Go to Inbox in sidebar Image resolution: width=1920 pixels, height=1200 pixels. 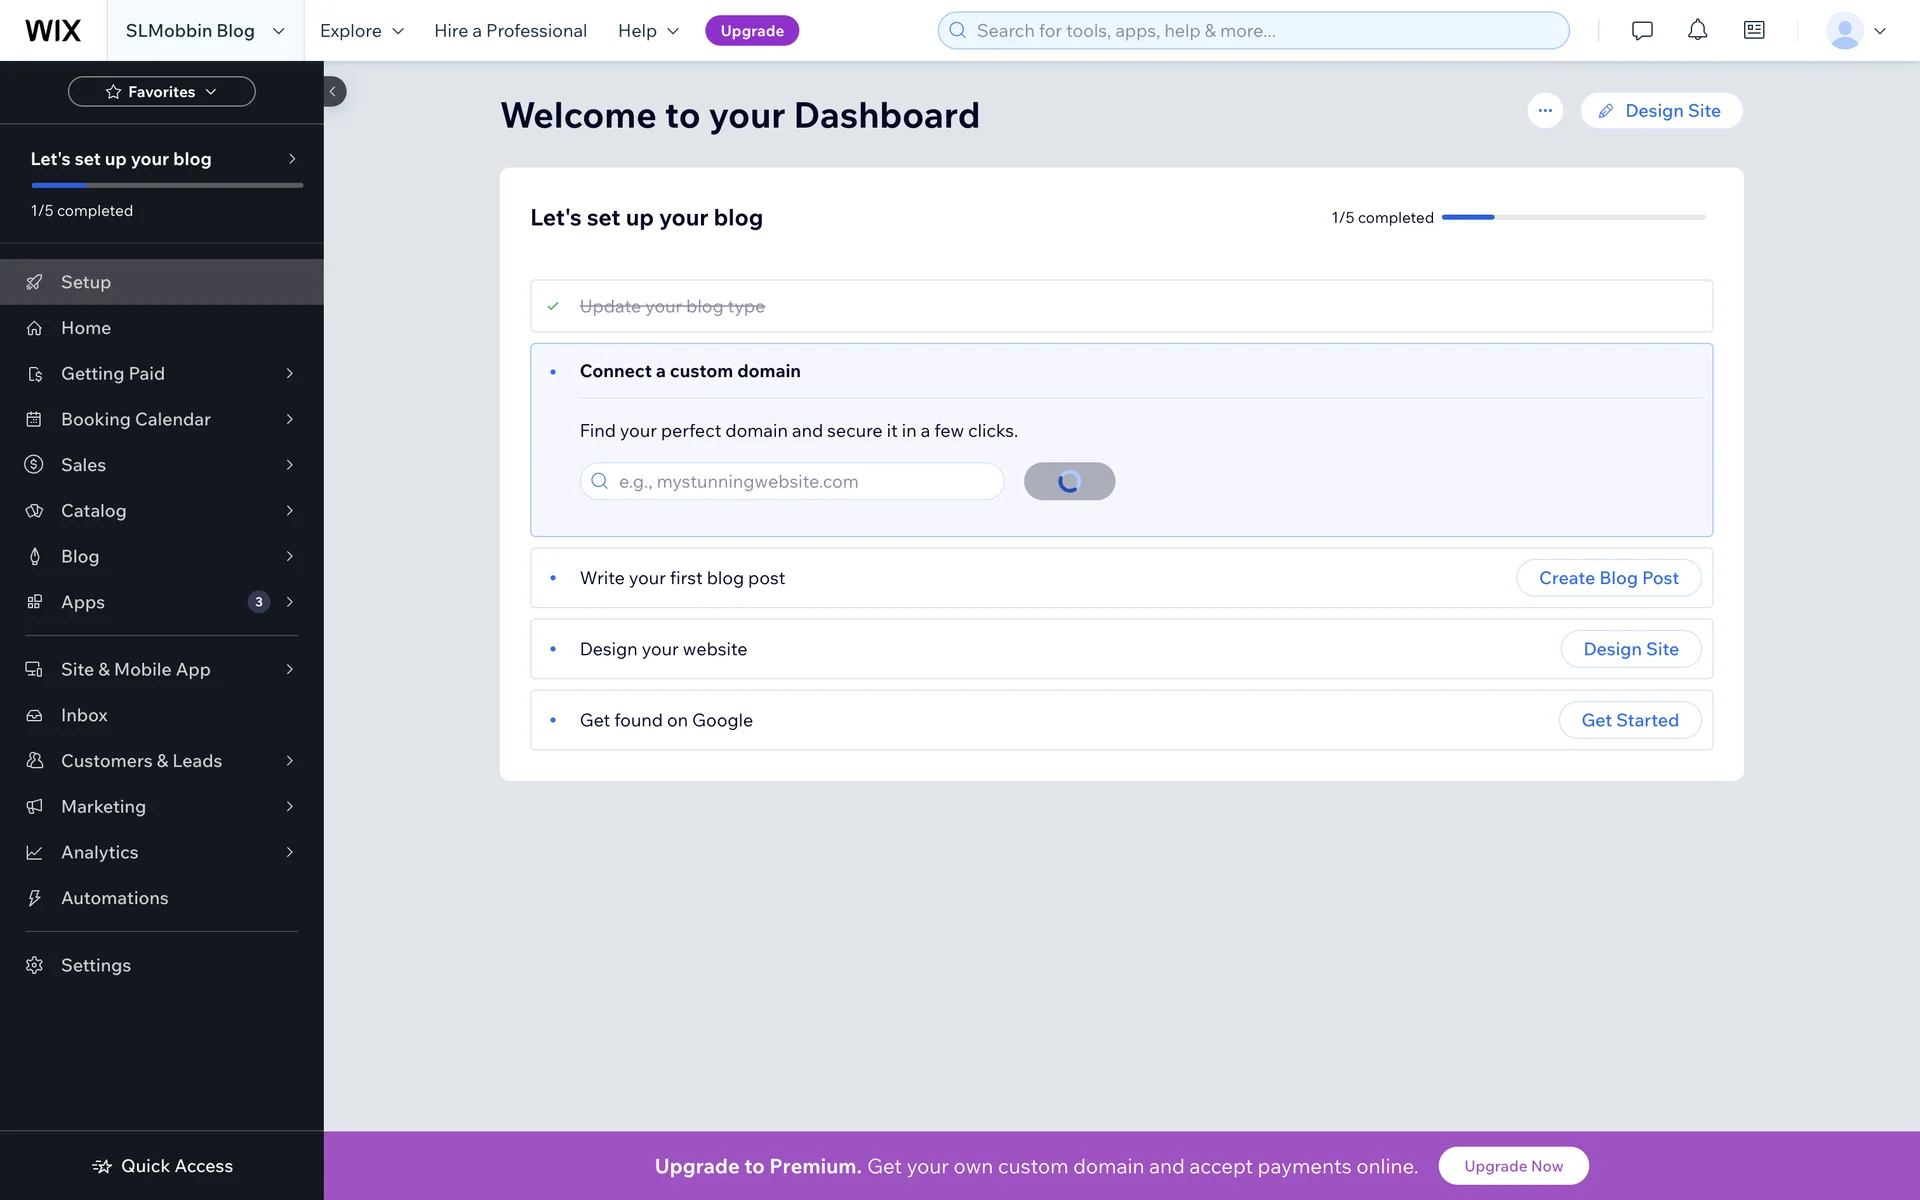click(x=84, y=715)
